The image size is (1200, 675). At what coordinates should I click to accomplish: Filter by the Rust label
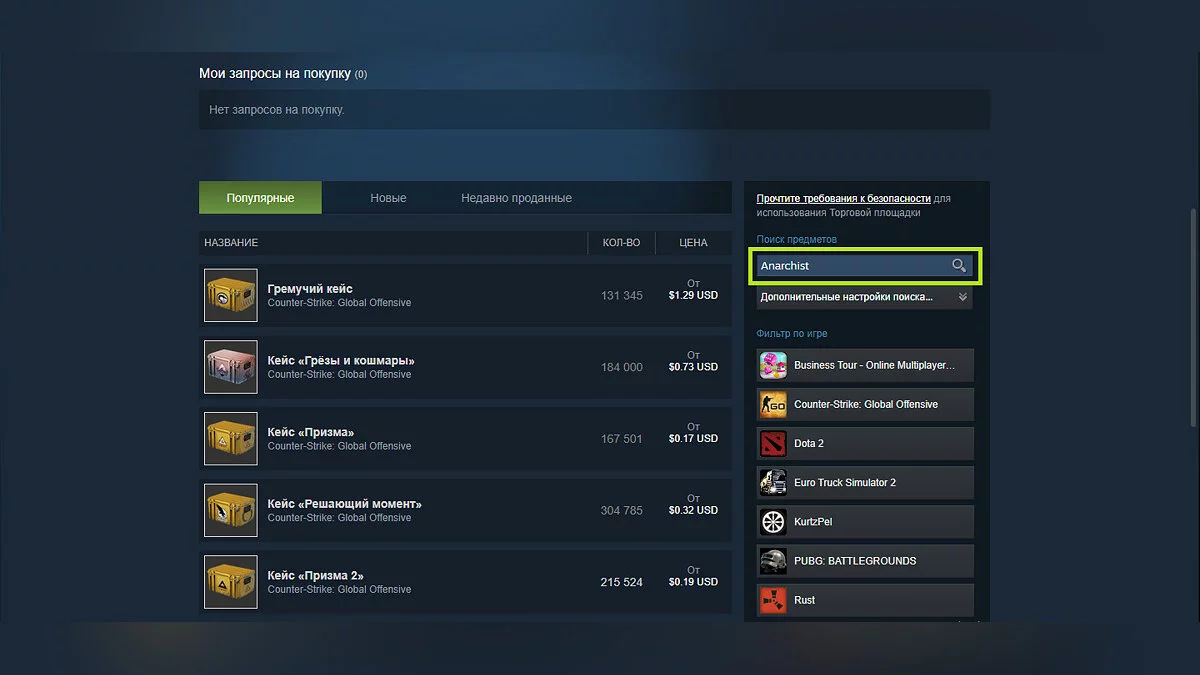click(805, 600)
